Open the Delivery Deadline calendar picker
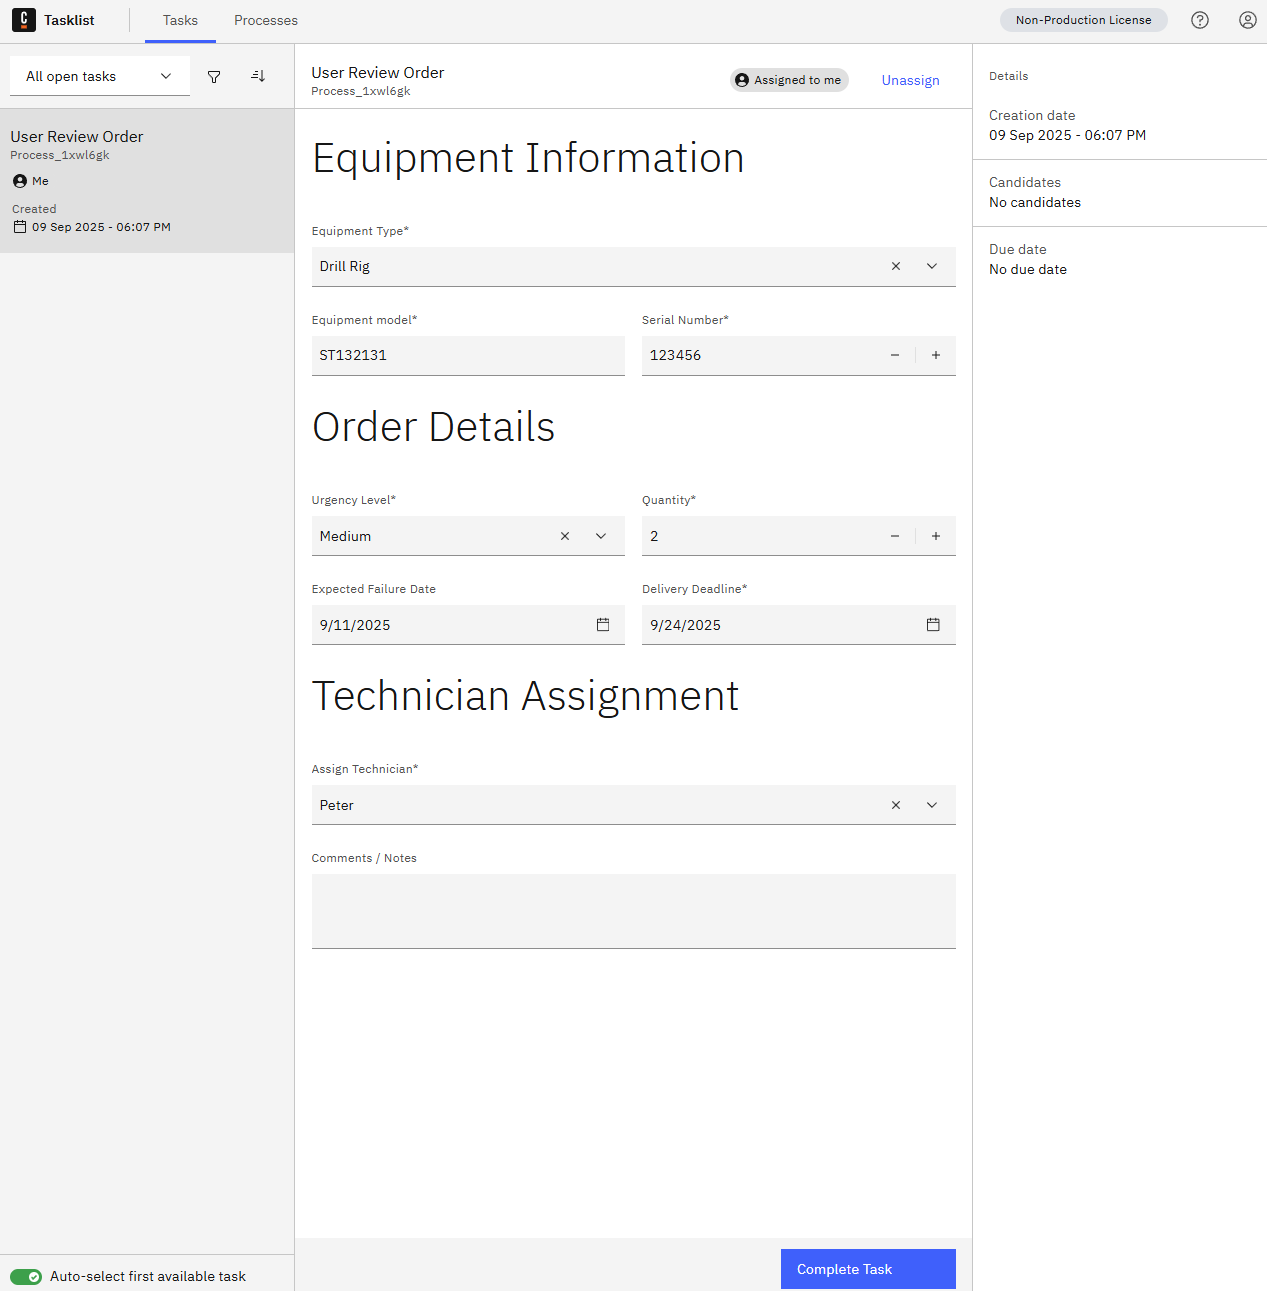This screenshot has width=1267, height=1291. click(933, 625)
